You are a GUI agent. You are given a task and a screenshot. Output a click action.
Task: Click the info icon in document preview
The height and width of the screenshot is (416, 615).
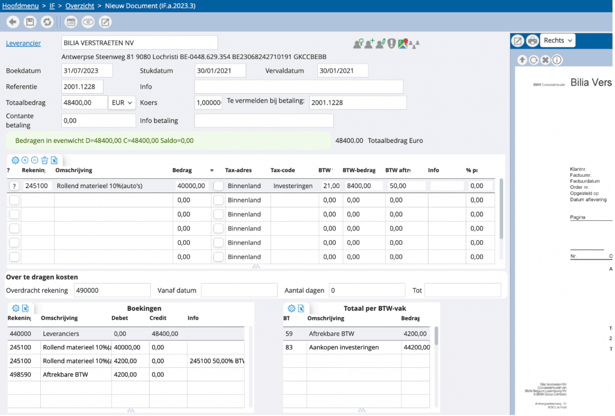557,60
